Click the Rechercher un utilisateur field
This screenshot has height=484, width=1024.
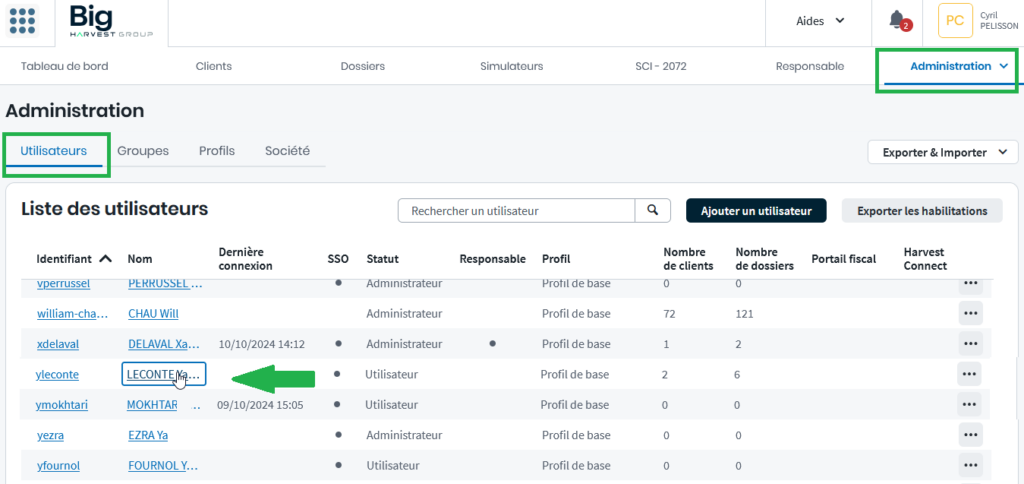tap(516, 210)
